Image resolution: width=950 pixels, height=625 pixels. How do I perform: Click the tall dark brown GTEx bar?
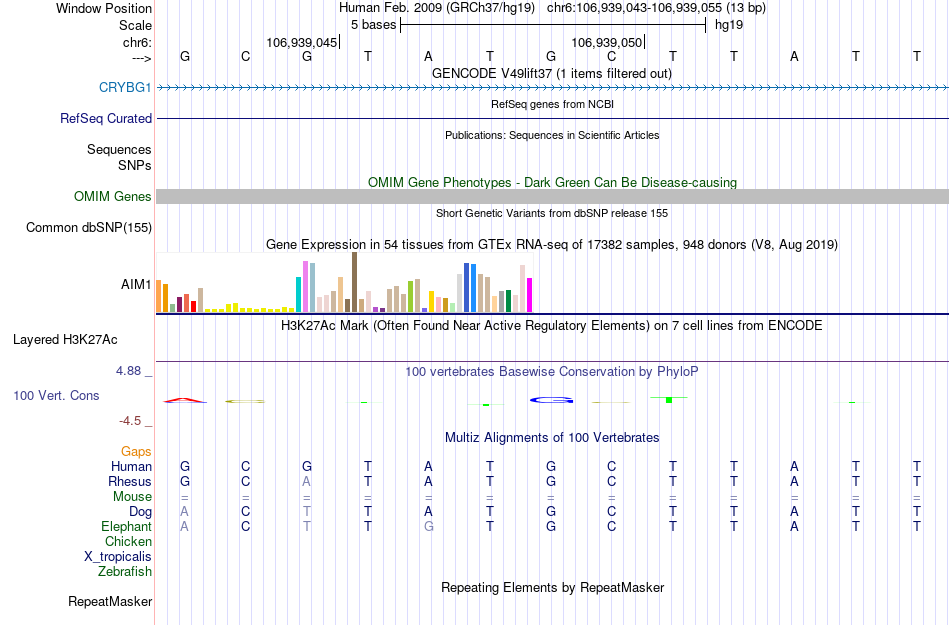[354, 282]
